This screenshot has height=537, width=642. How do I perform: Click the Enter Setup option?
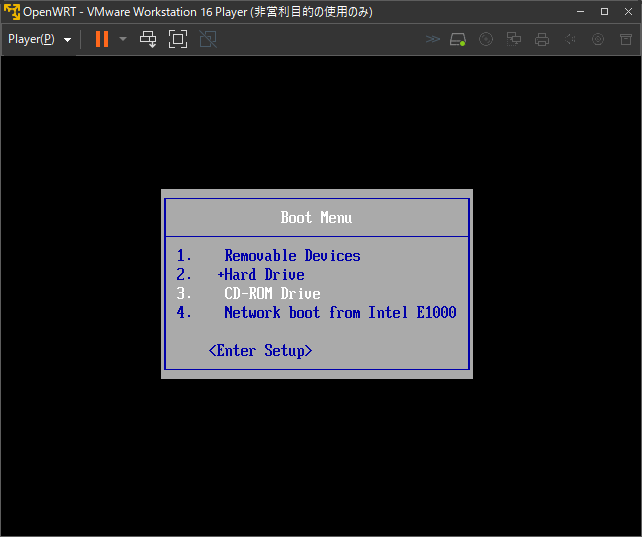click(x=260, y=351)
